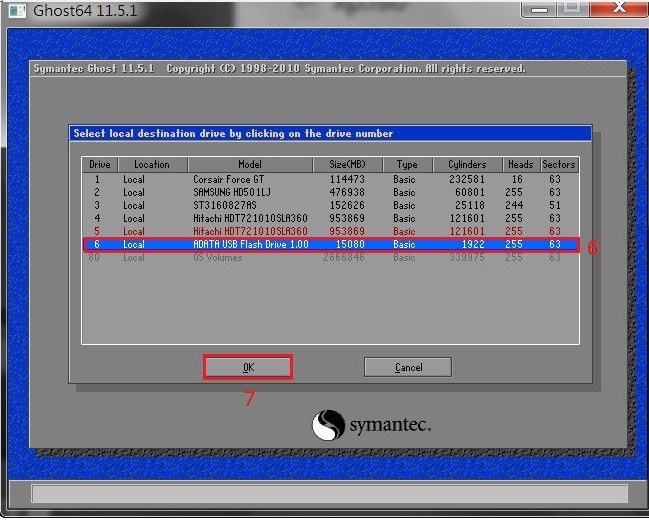The image size is (649, 521).
Task: Click the OK button
Action: [248, 367]
